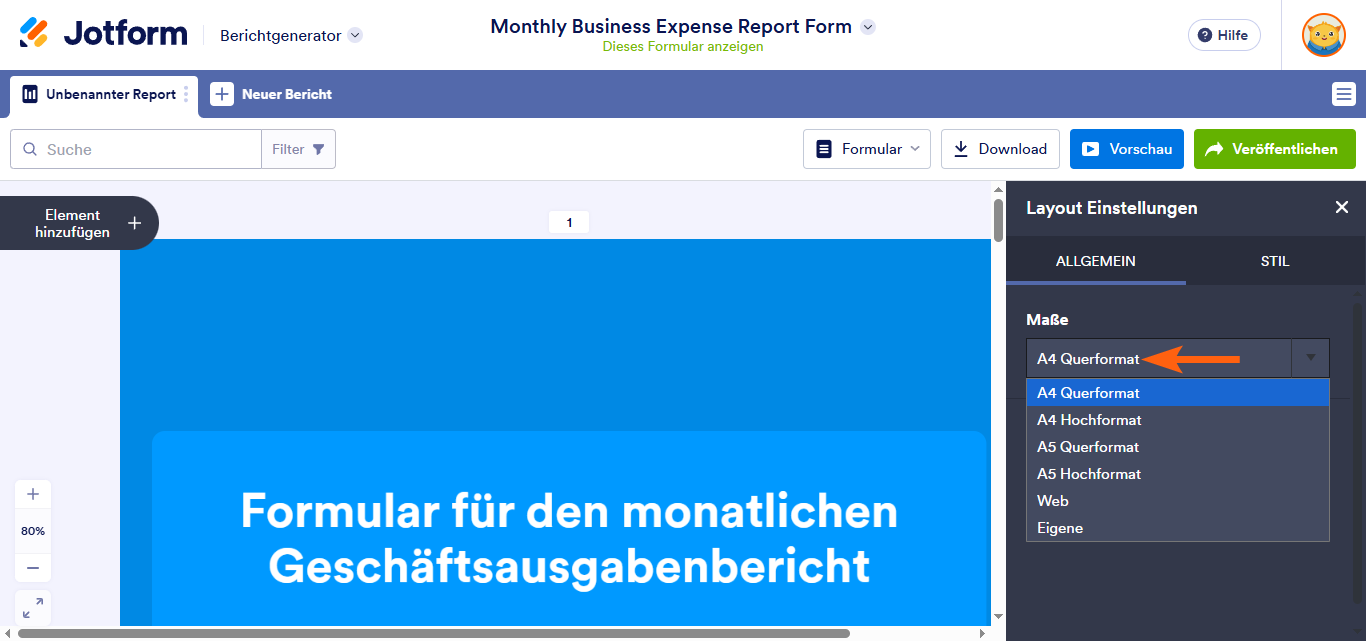Zoom out using the minus icon

tap(33, 567)
